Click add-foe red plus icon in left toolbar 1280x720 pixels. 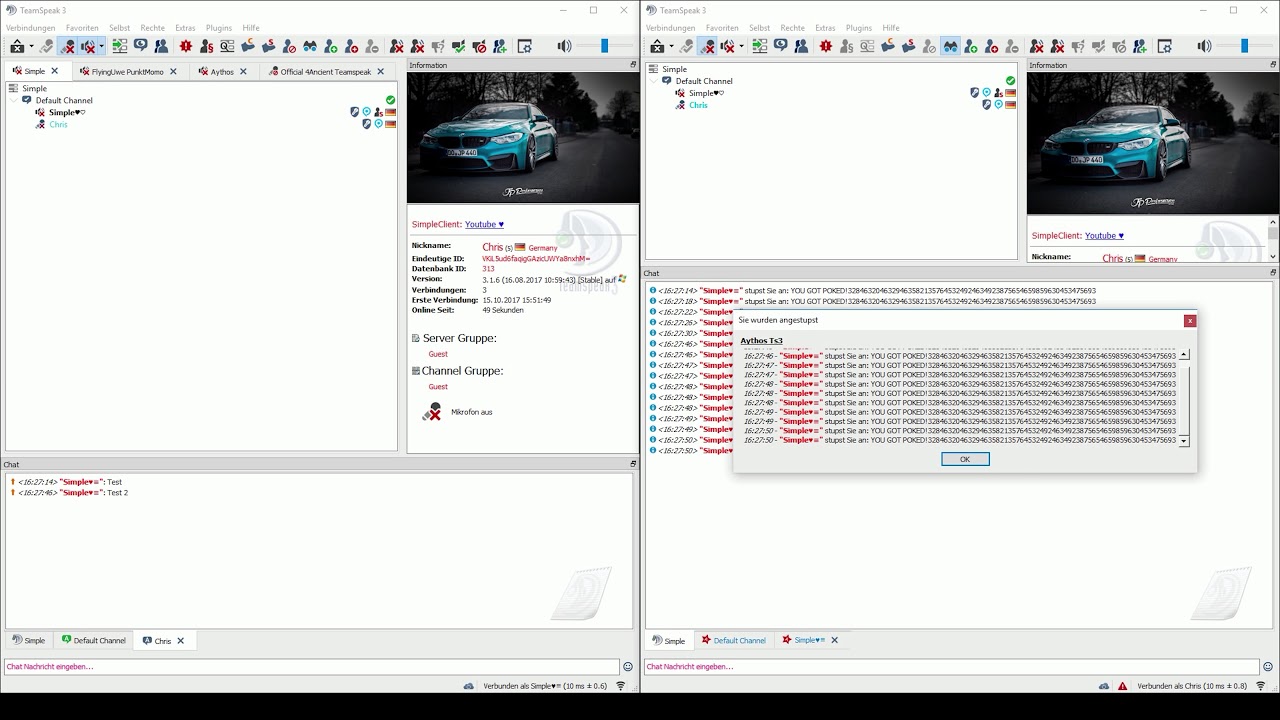tap(351, 46)
